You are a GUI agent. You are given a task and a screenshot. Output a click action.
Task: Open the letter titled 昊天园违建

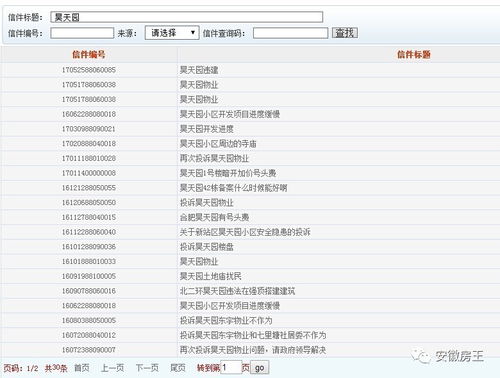[x=199, y=70]
